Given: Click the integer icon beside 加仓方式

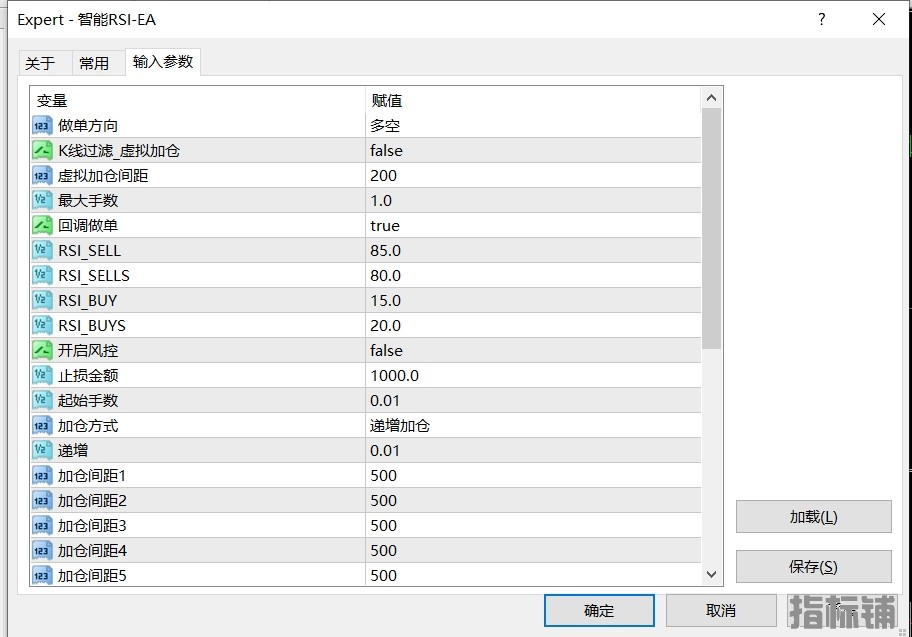Looking at the screenshot, I should (x=42, y=425).
